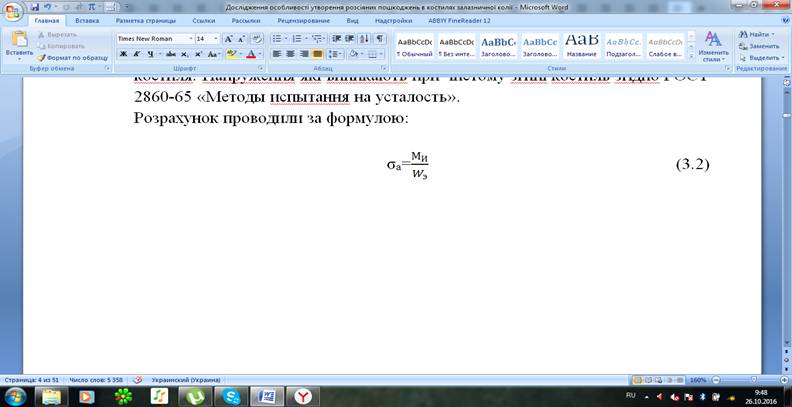Switch to the Вставка tab
This screenshot has width=792, height=407.
[87, 20]
